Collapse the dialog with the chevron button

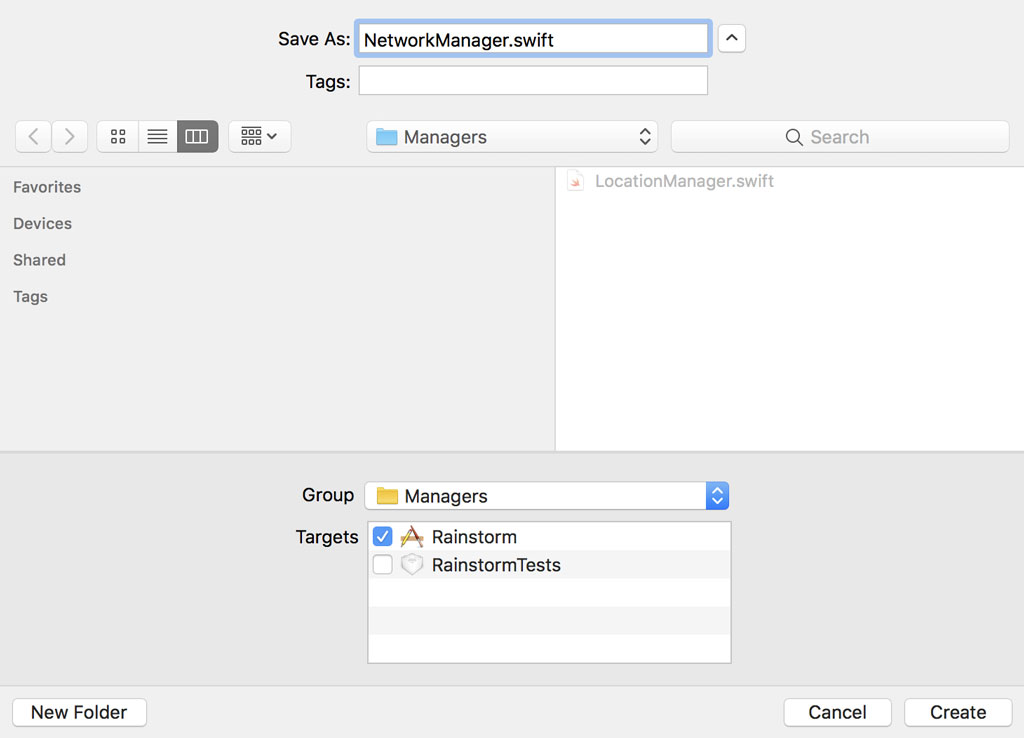(x=731, y=38)
